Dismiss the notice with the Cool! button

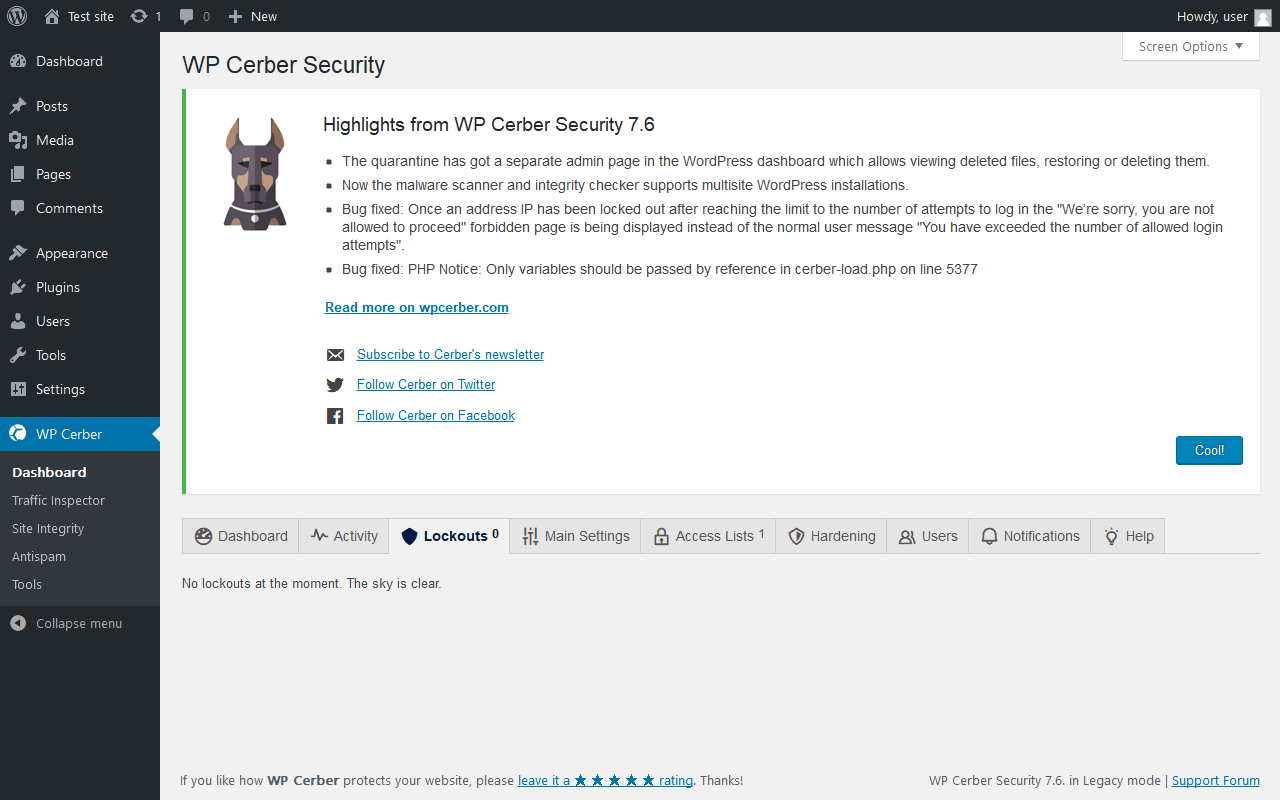point(1209,450)
